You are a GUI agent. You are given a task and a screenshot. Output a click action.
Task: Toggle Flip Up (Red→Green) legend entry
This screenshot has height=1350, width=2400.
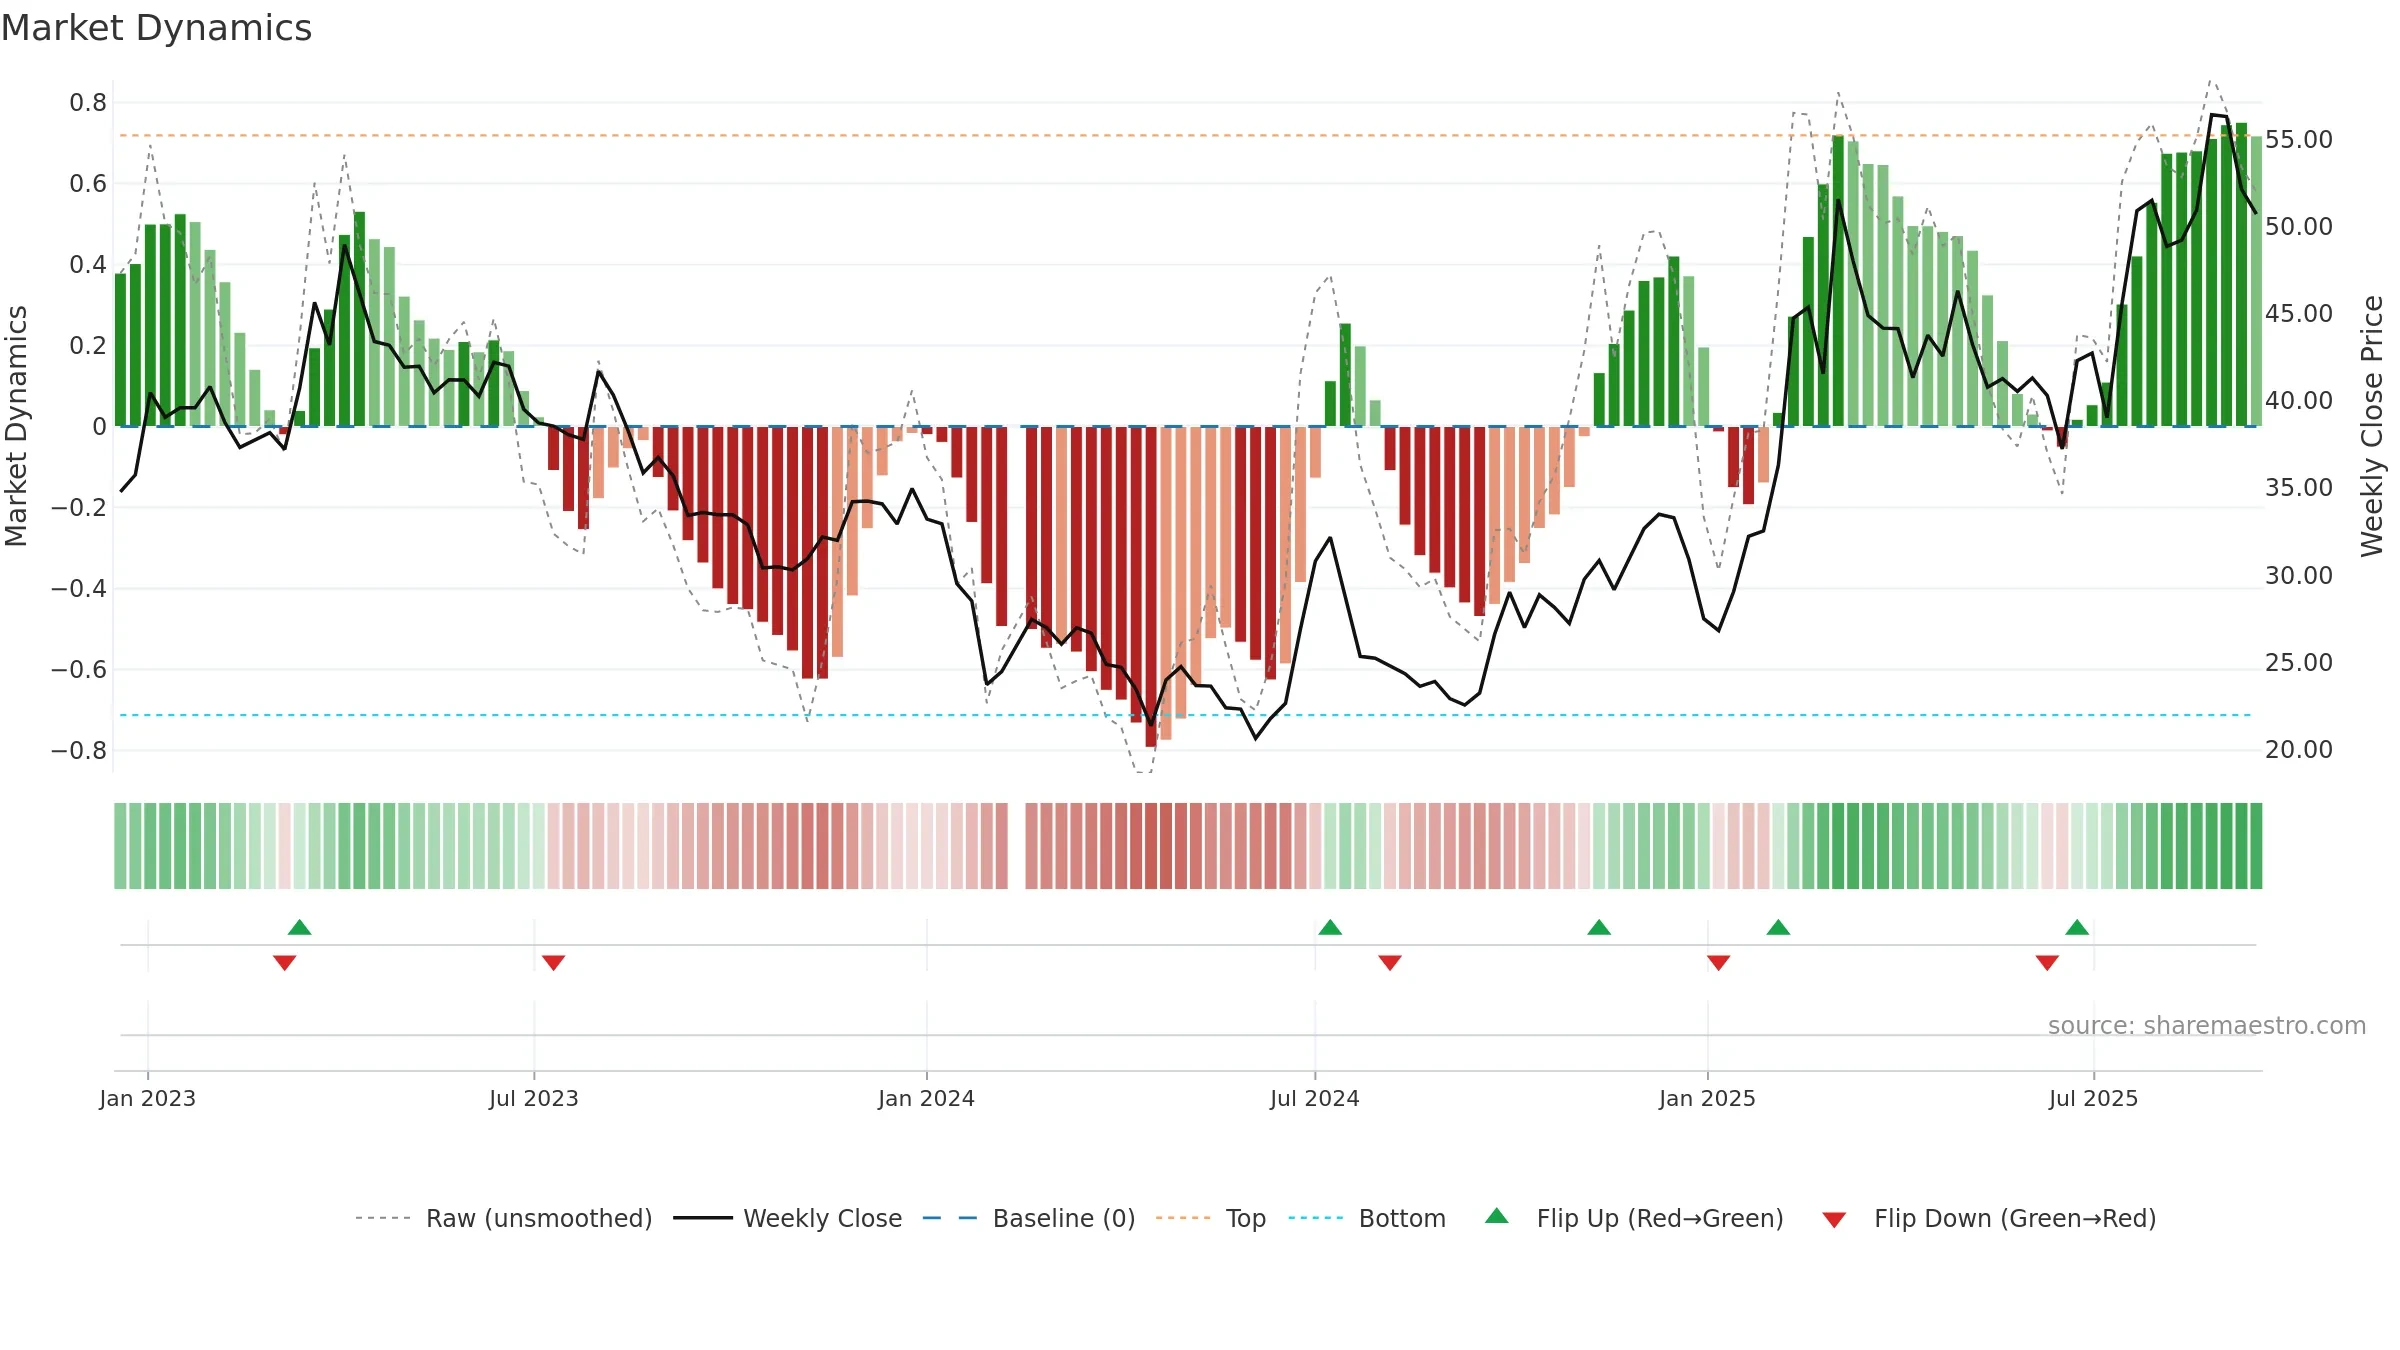click(1634, 1218)
